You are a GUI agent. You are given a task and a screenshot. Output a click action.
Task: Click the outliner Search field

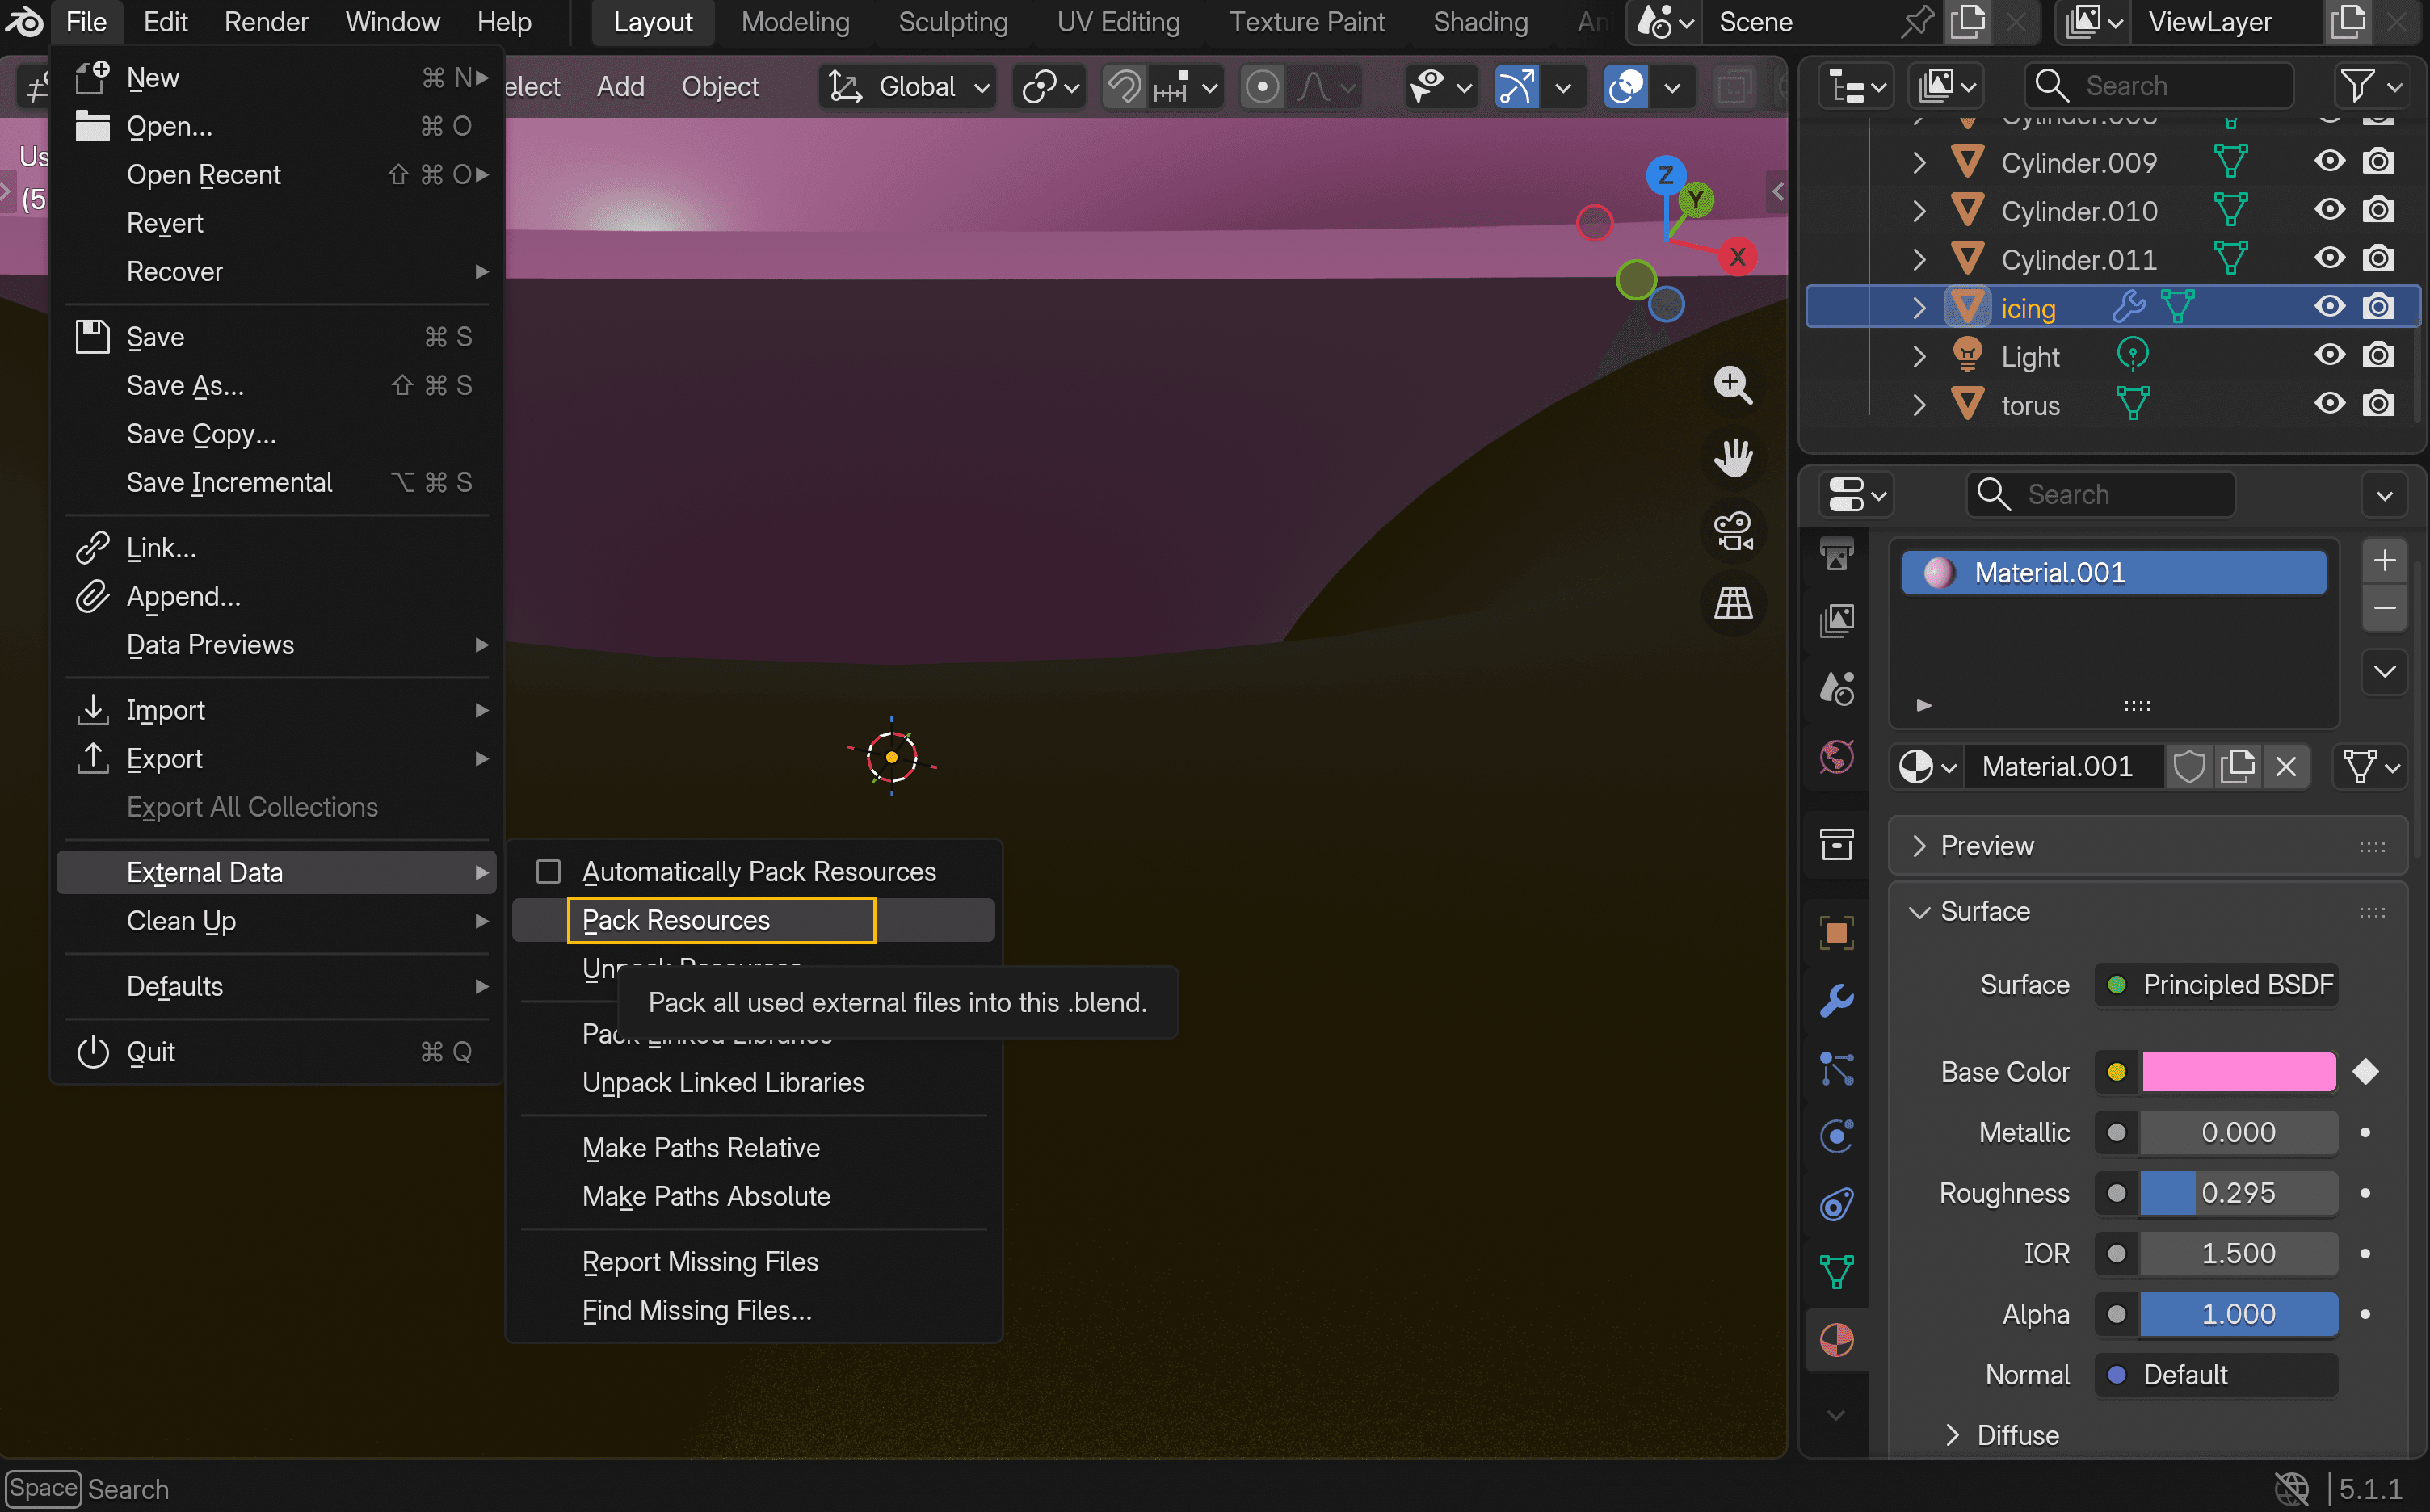point(2160,87)
